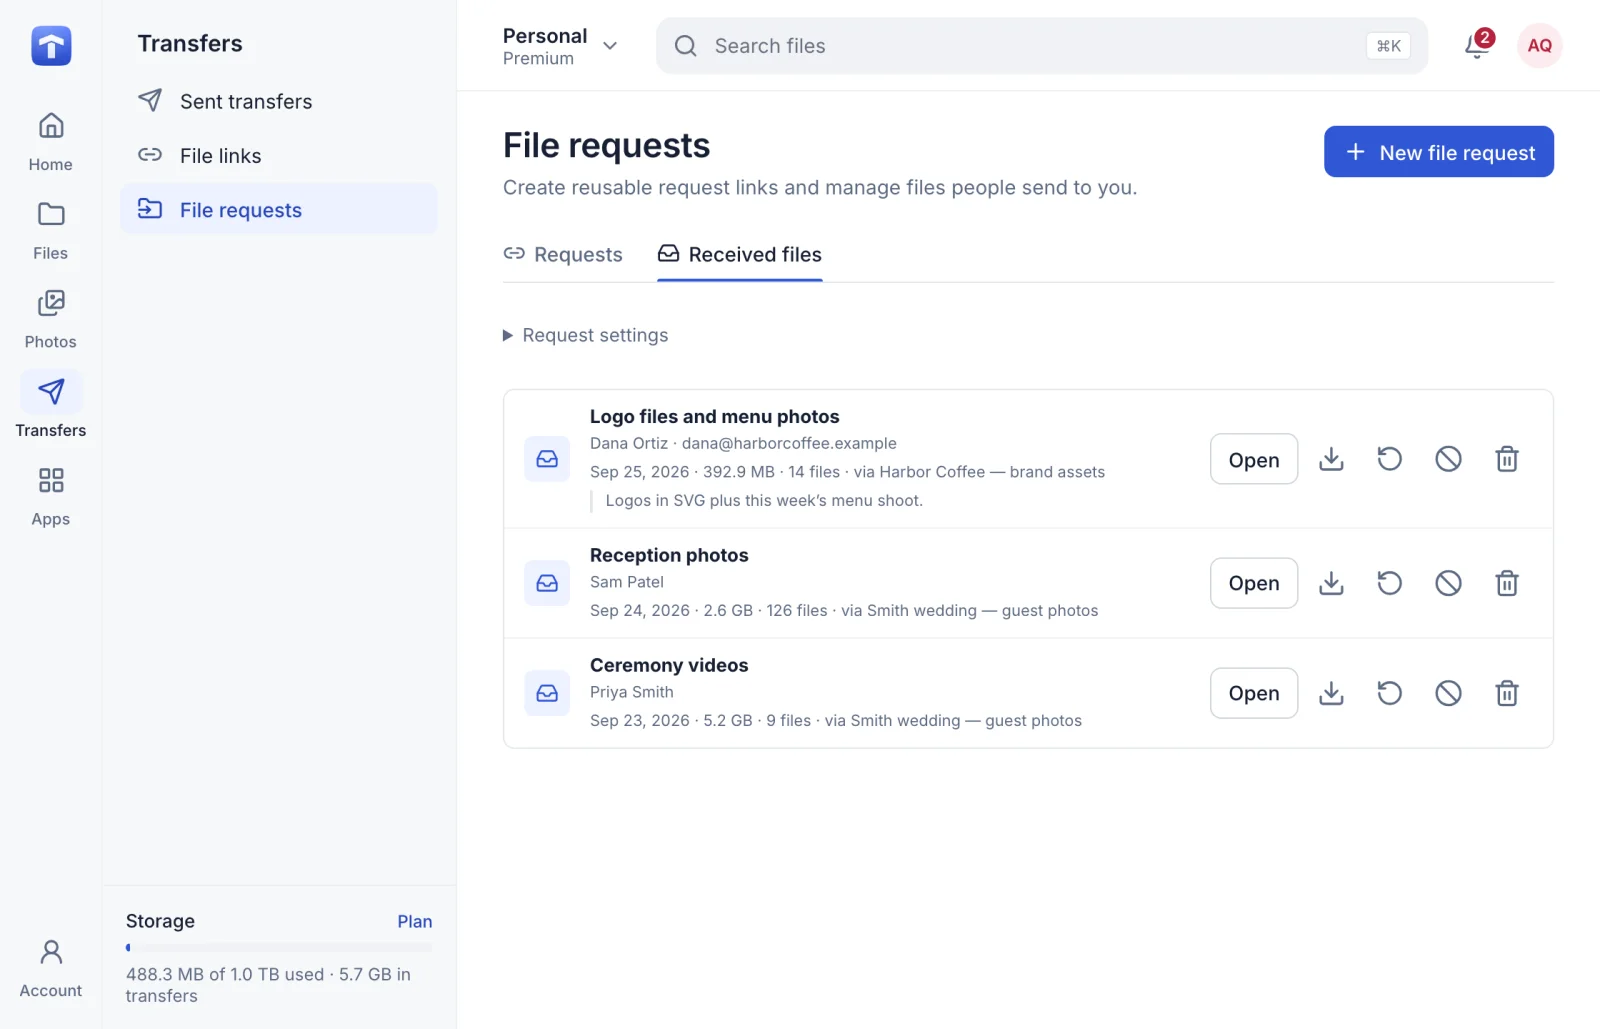1600x1029 pixels.
Task: Click the New file request button
Action: [x=1438, y=152]
